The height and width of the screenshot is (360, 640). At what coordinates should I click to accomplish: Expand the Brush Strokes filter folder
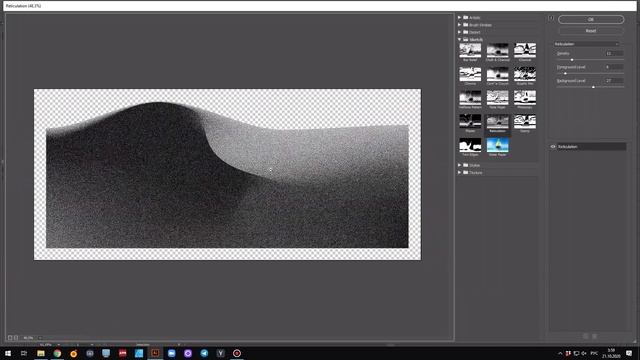[460, 25]
